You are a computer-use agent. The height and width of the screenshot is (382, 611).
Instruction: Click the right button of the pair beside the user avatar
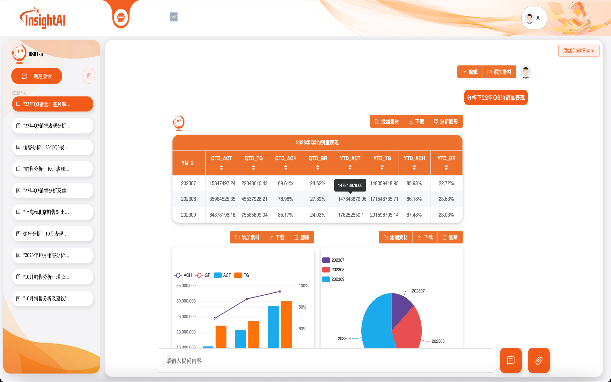point(499,72)
